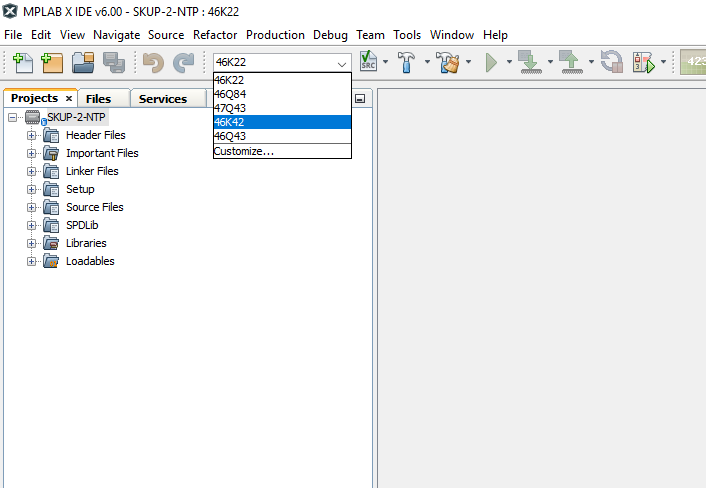The width and height of the screenshot is (706, 488).
Task: Expand the Libraries node
Action: (31, 243)
